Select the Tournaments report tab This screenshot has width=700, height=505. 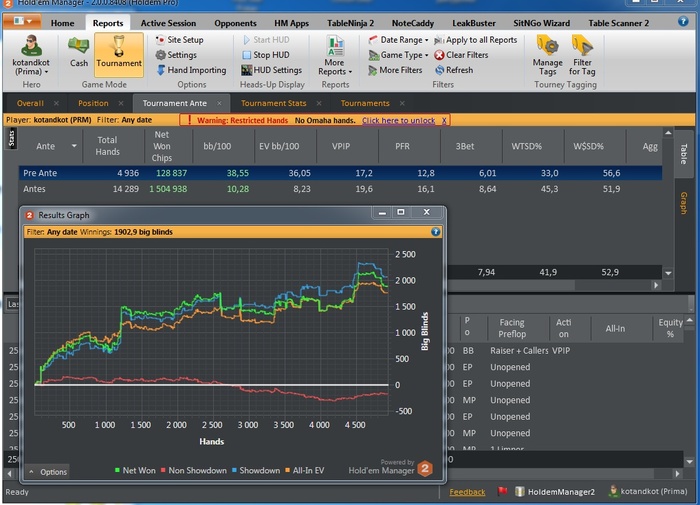click(x=365, y=103)
